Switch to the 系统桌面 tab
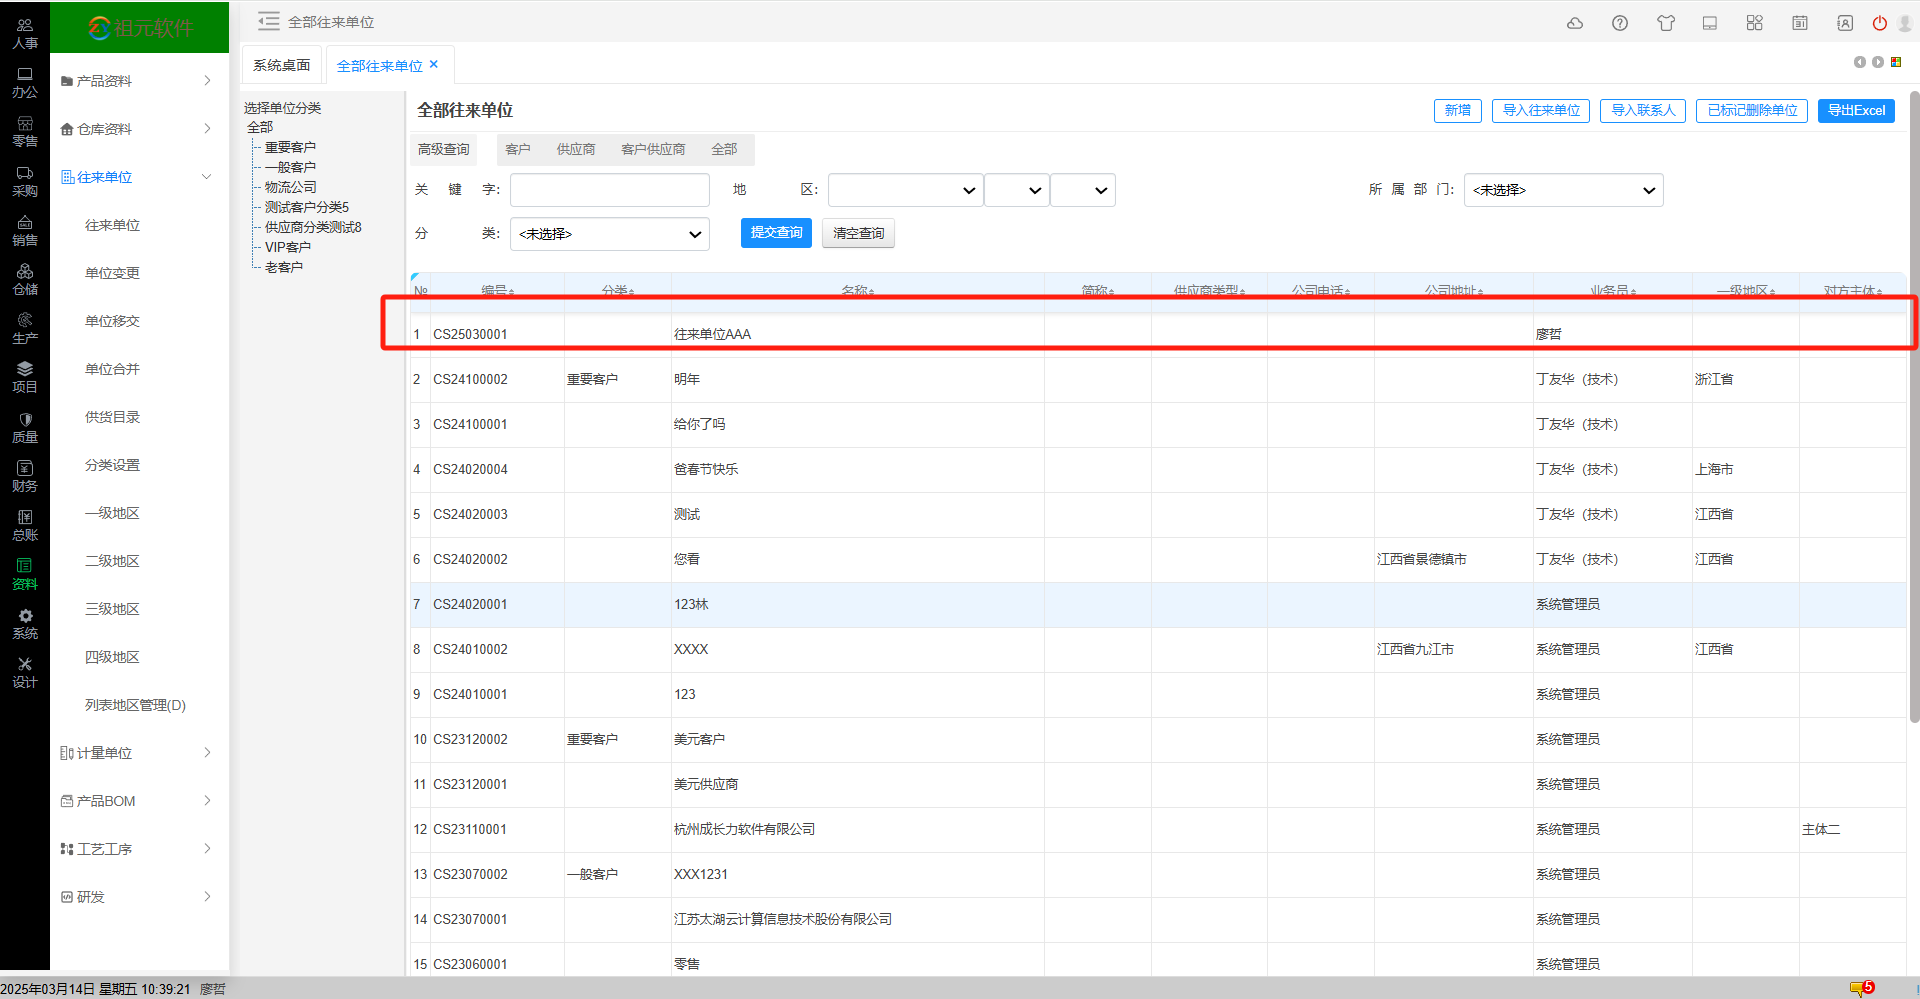This screenshot has height=999, width=1920. [282, 65]
